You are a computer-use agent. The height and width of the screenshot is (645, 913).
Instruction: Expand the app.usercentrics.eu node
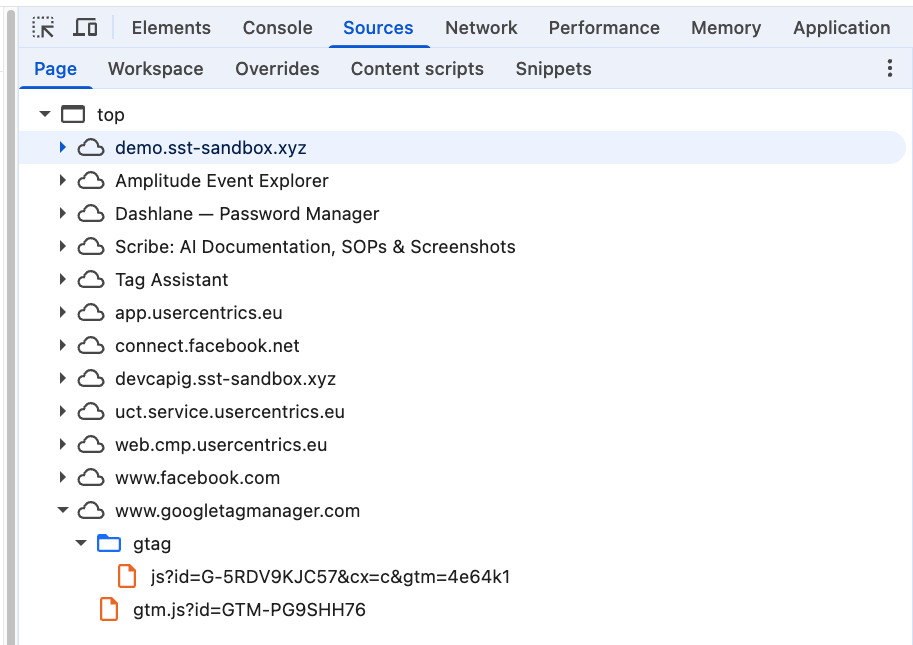pyautogui.click(x=62, y=313)
